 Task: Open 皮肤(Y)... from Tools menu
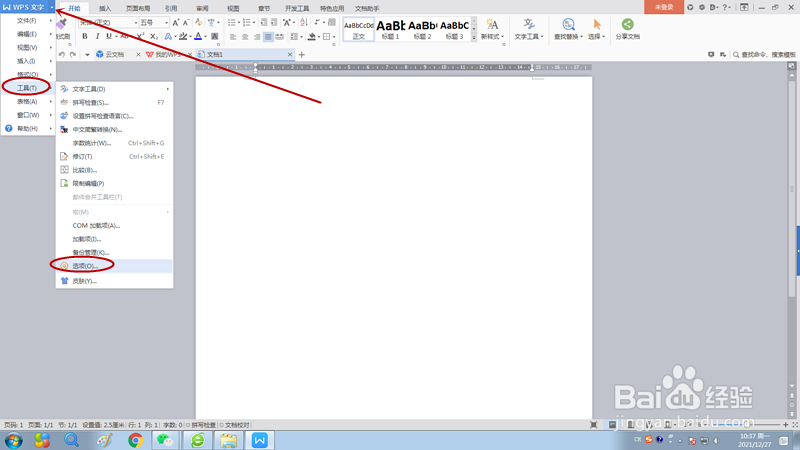114,281
